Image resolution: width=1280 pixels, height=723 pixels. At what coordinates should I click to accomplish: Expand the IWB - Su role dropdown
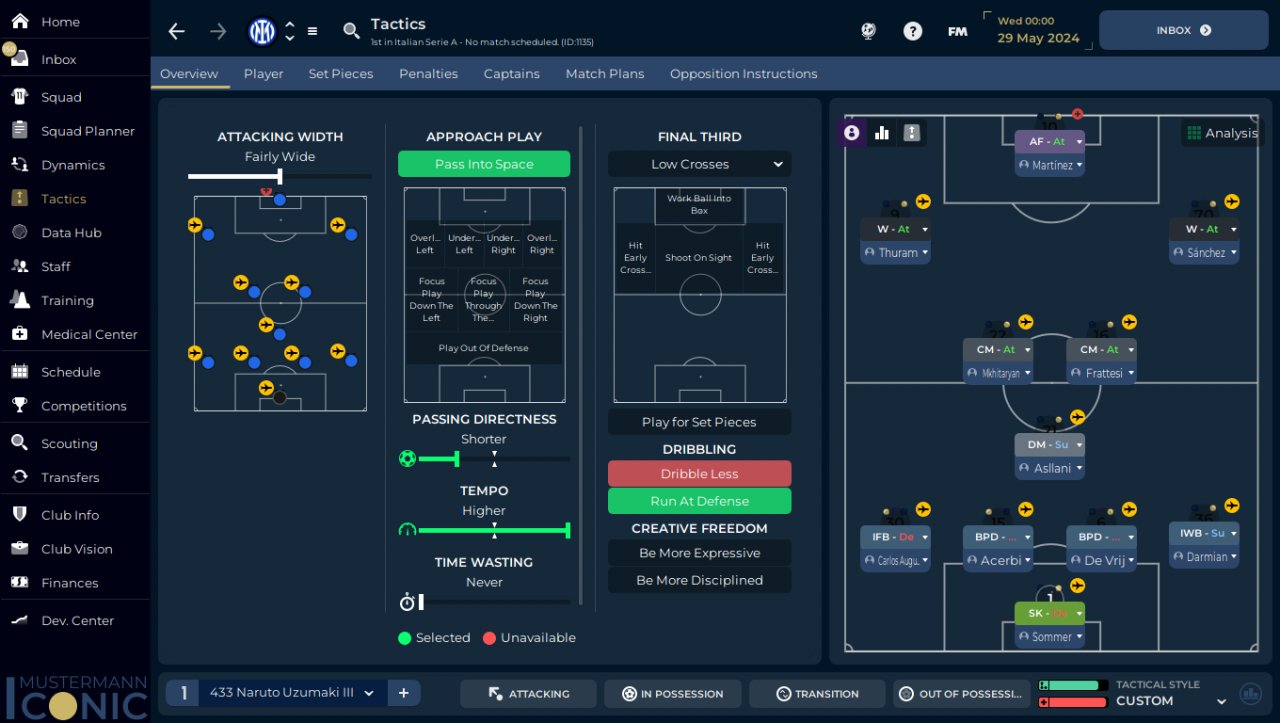pos(1204,533)
